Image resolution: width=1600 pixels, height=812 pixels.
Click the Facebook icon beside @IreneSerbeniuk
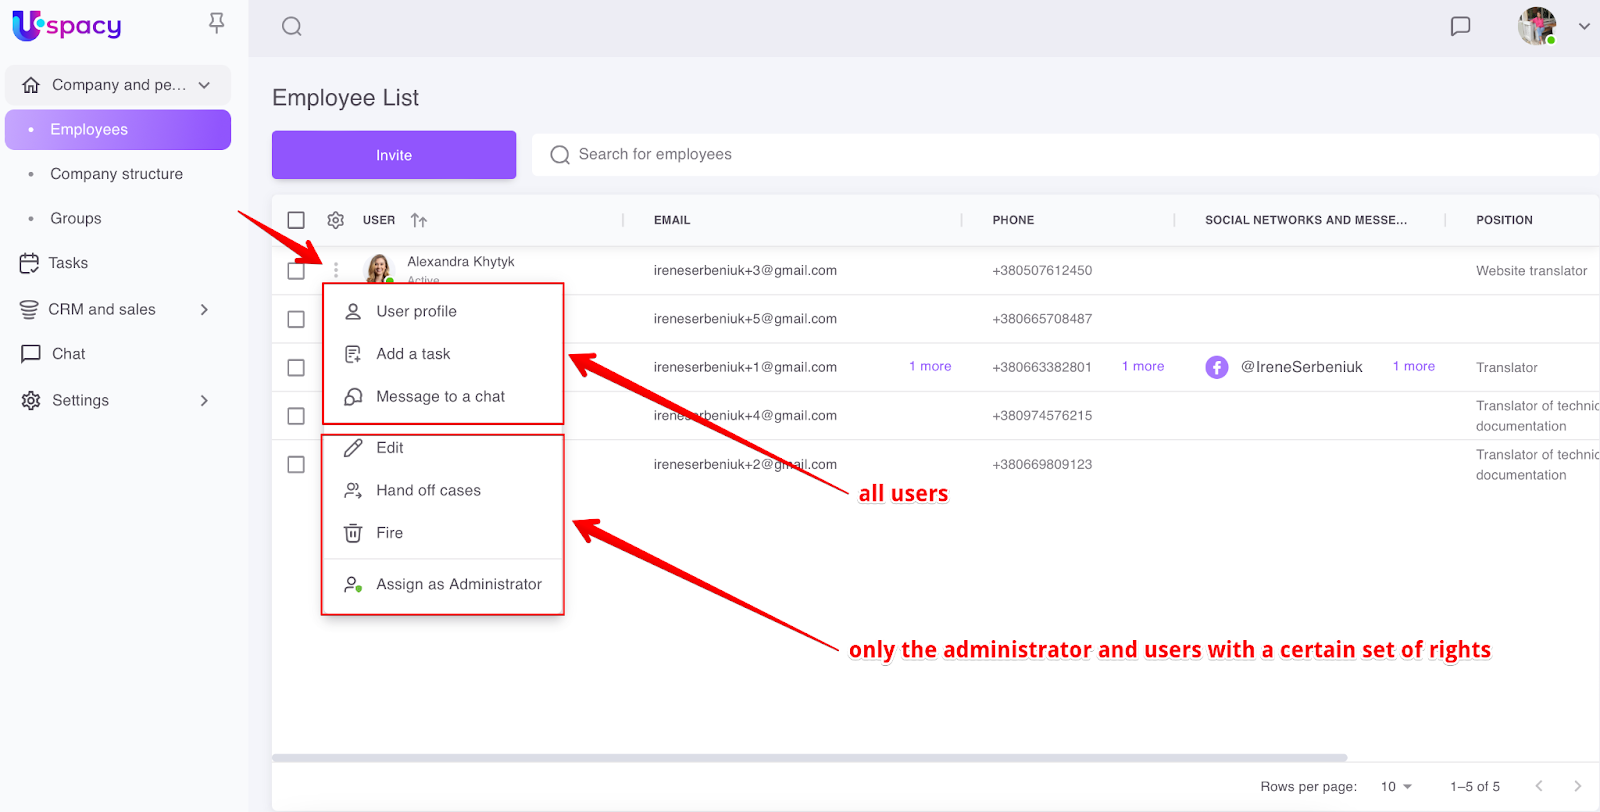pos(1217,367)
